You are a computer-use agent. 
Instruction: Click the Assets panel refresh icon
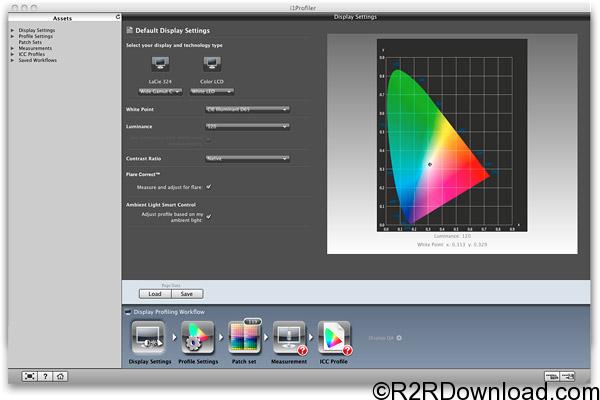click(117, 17)
